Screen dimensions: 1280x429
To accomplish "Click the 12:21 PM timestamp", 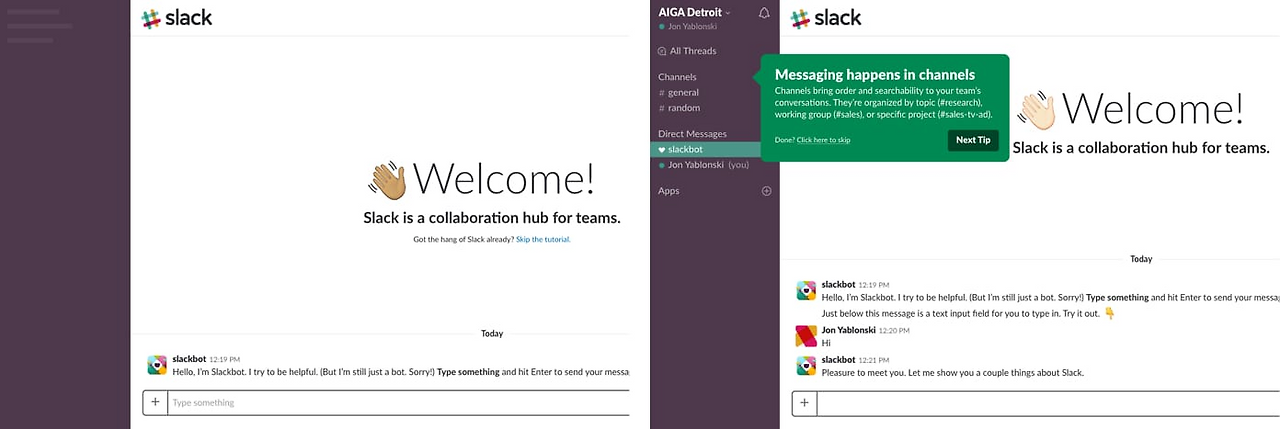I will (872, 360).
